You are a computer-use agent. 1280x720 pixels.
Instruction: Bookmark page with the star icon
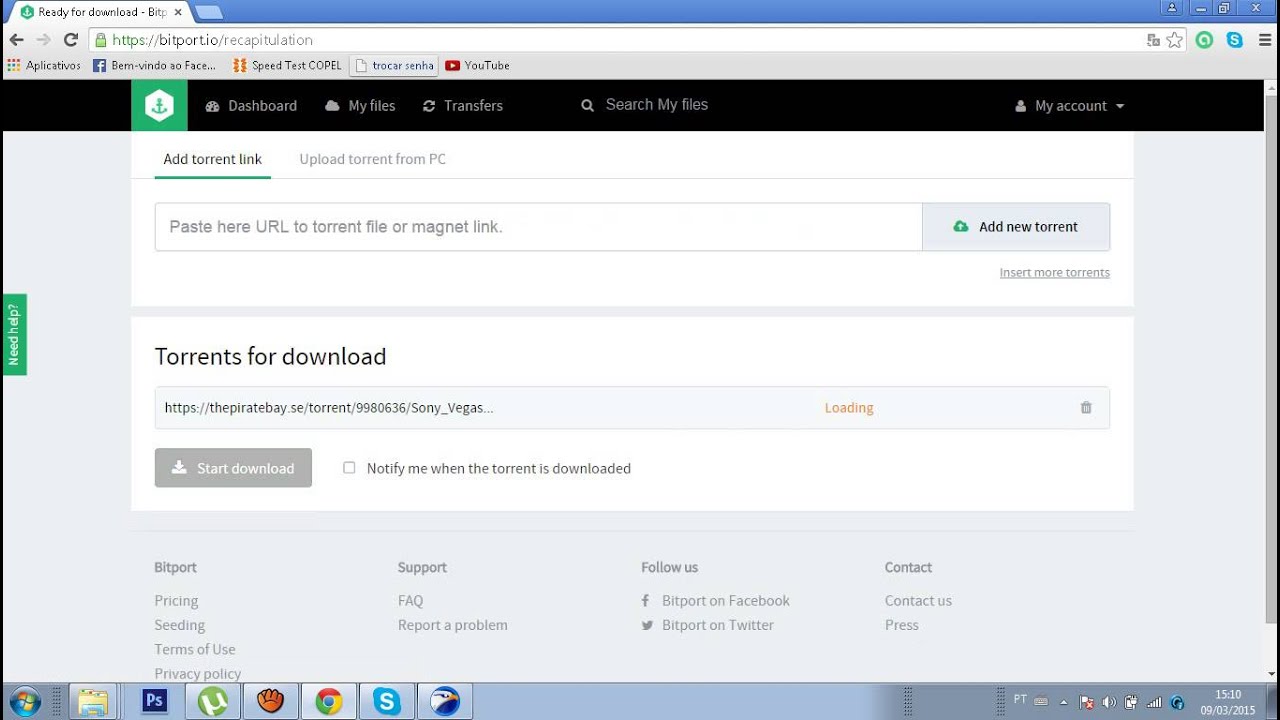click(x=1175, y=40)
